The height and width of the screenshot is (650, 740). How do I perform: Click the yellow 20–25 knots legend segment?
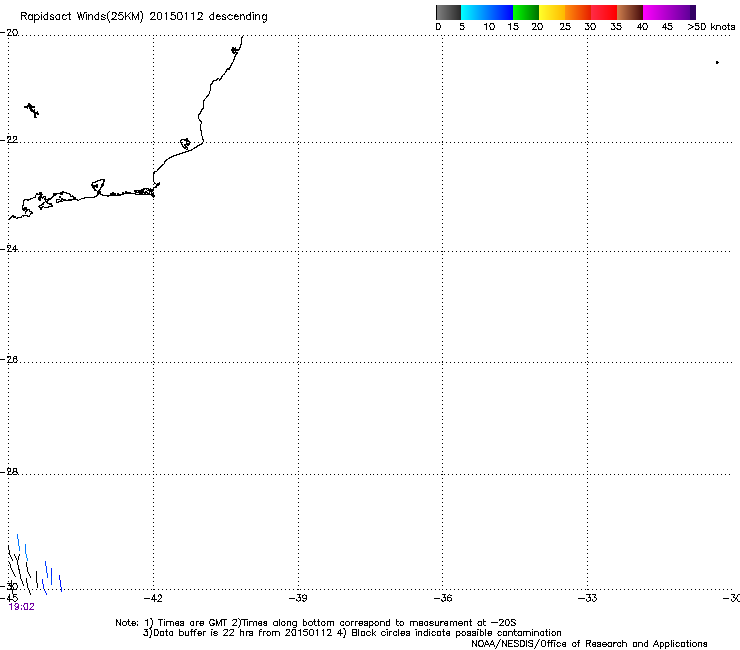click(552, 12)
